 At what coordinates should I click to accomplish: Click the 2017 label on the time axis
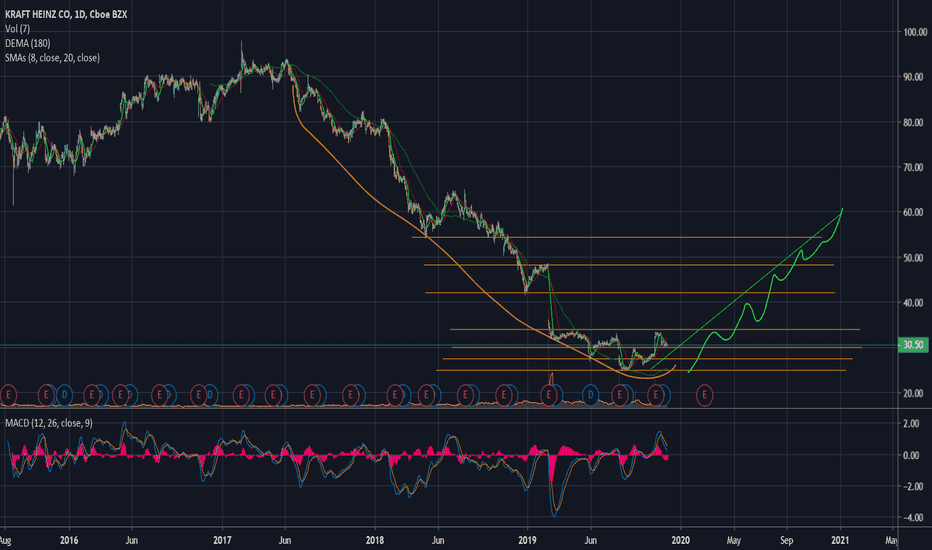[222, 540]
